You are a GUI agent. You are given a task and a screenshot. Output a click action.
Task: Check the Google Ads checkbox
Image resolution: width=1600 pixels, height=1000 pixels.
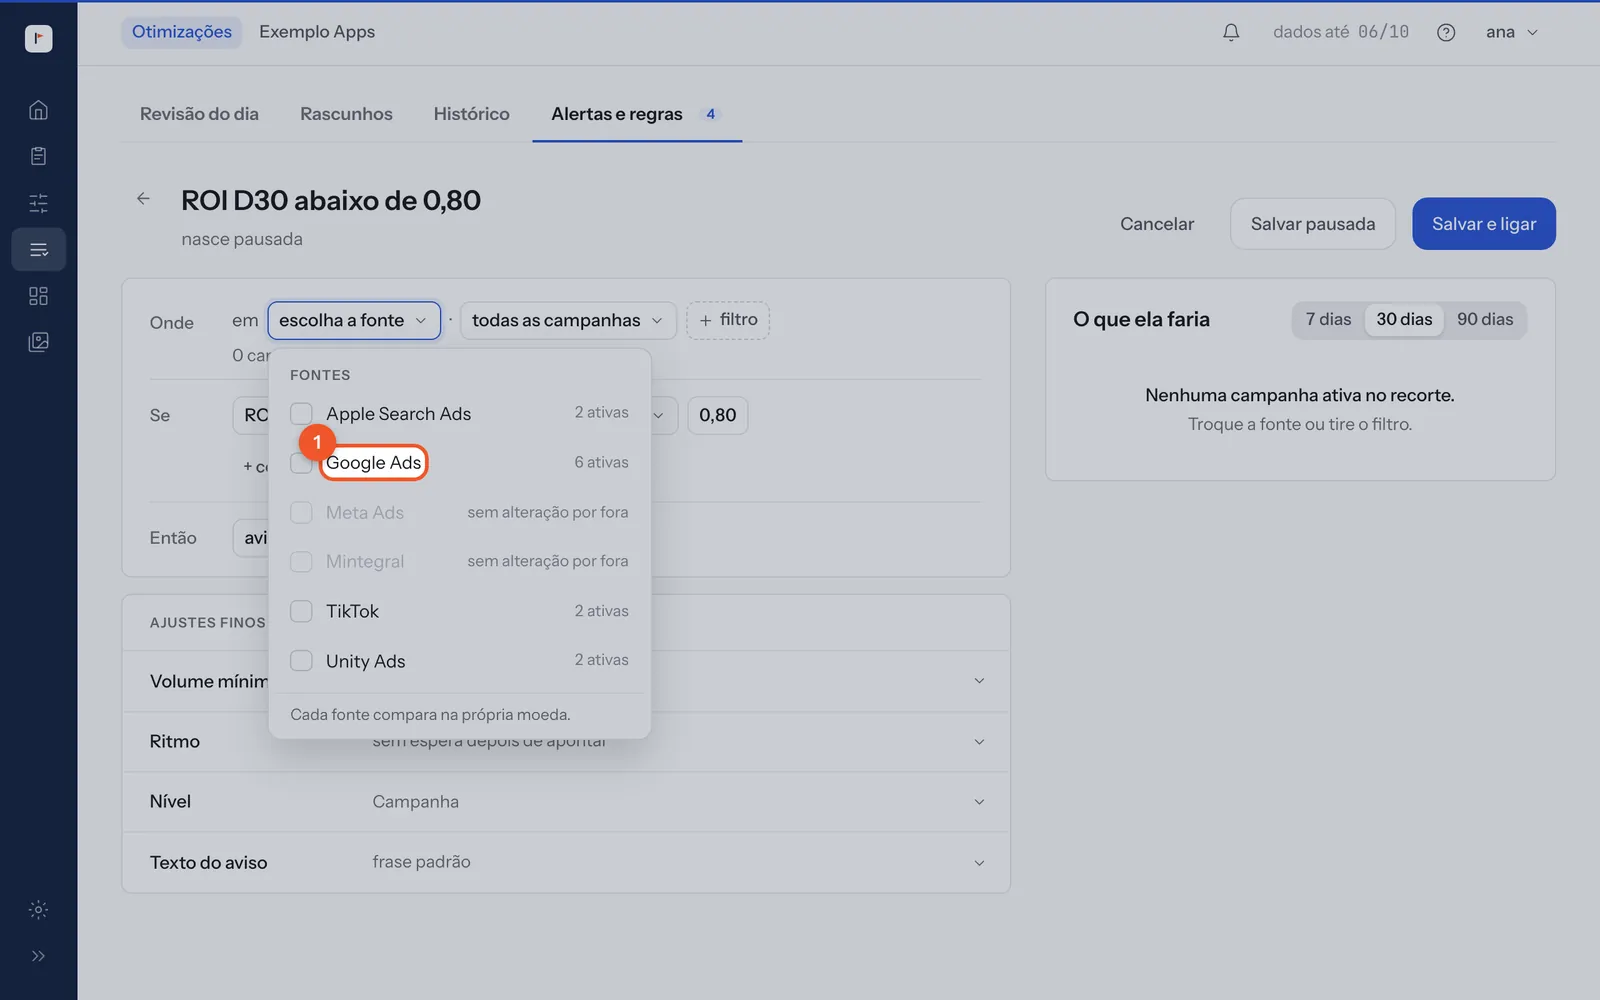click(x=301, y=463)
